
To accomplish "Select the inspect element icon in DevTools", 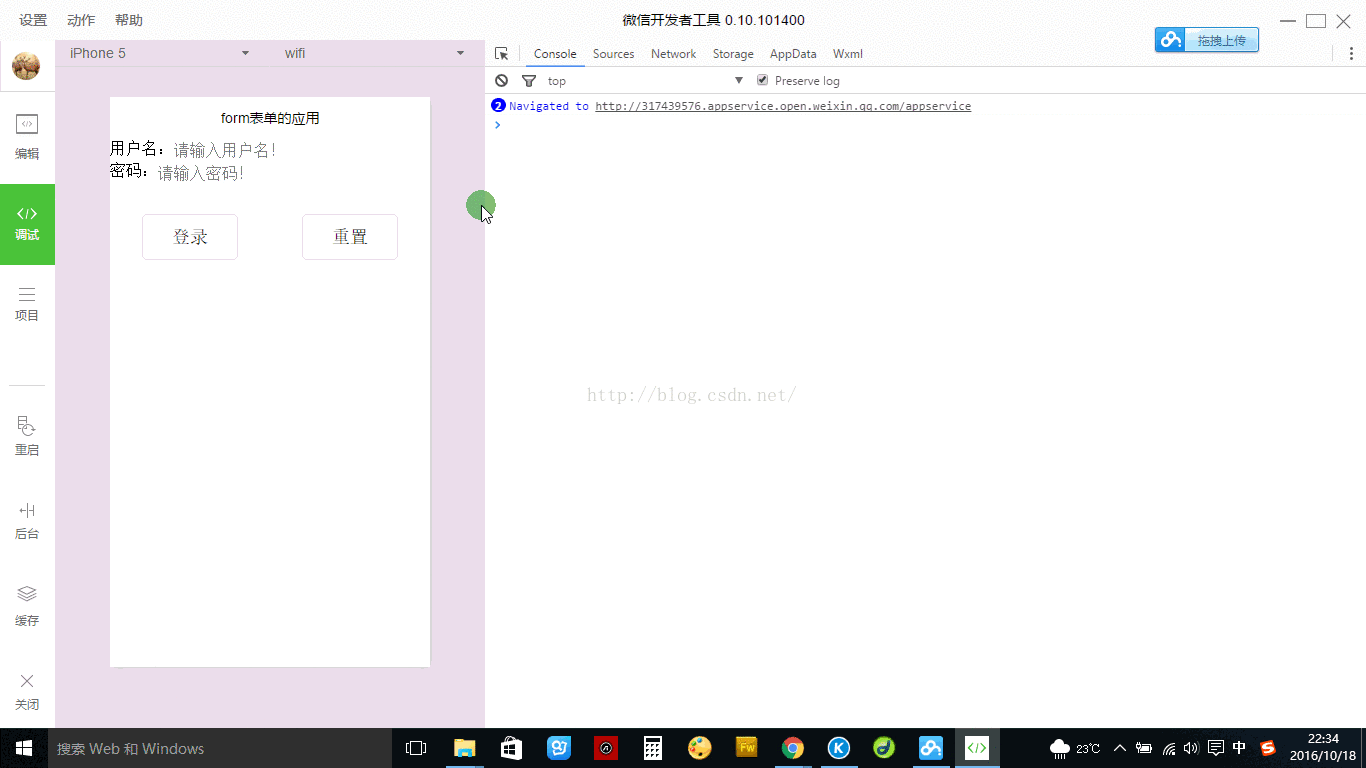I will 502,53.
